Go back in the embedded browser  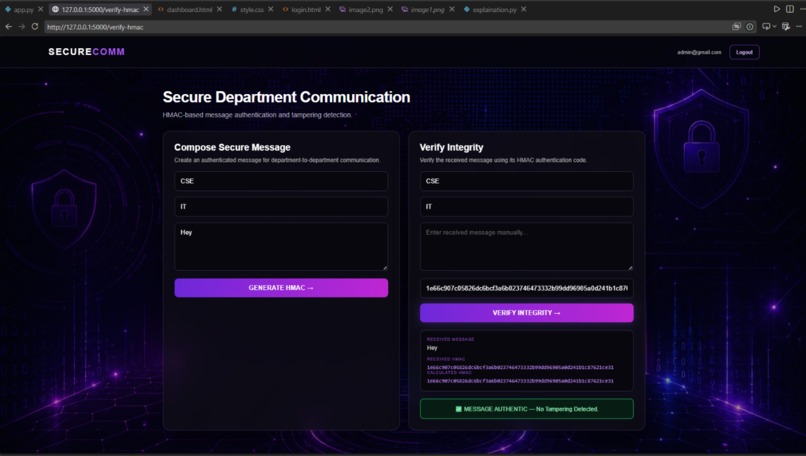[9, 27]
